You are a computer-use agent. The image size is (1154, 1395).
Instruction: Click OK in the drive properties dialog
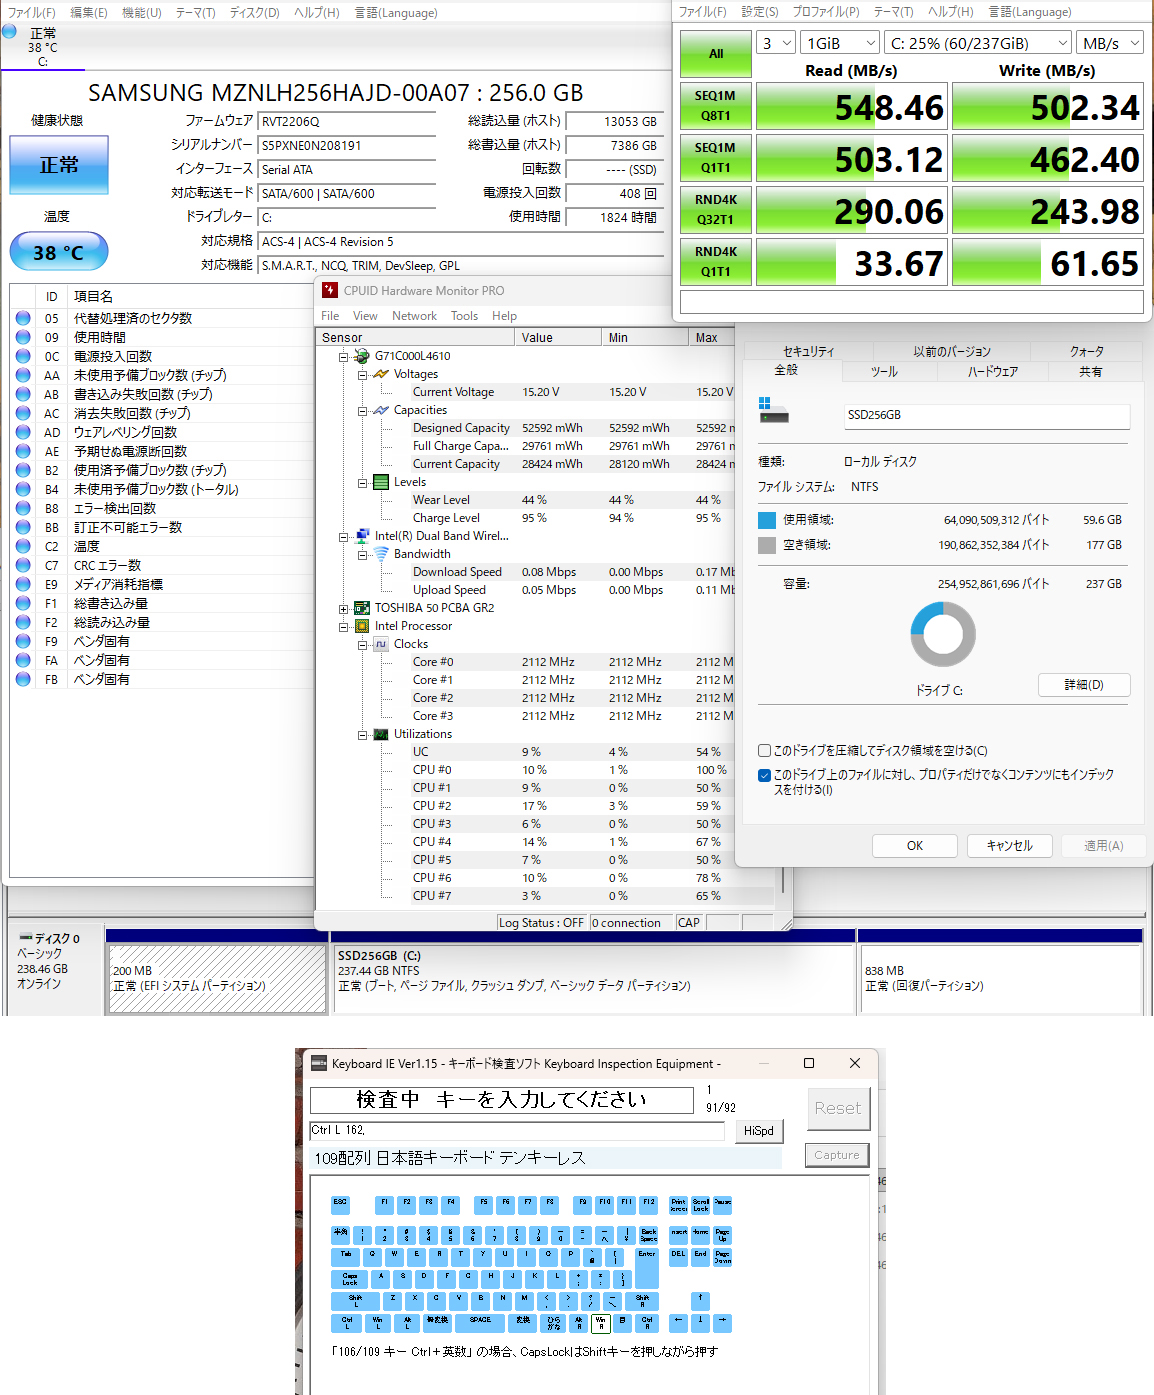915,846
